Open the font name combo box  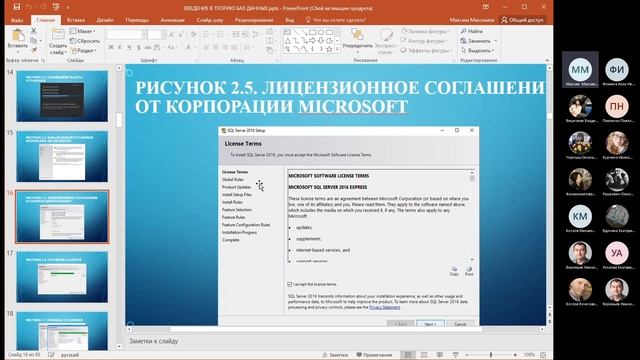coord(127,35)
